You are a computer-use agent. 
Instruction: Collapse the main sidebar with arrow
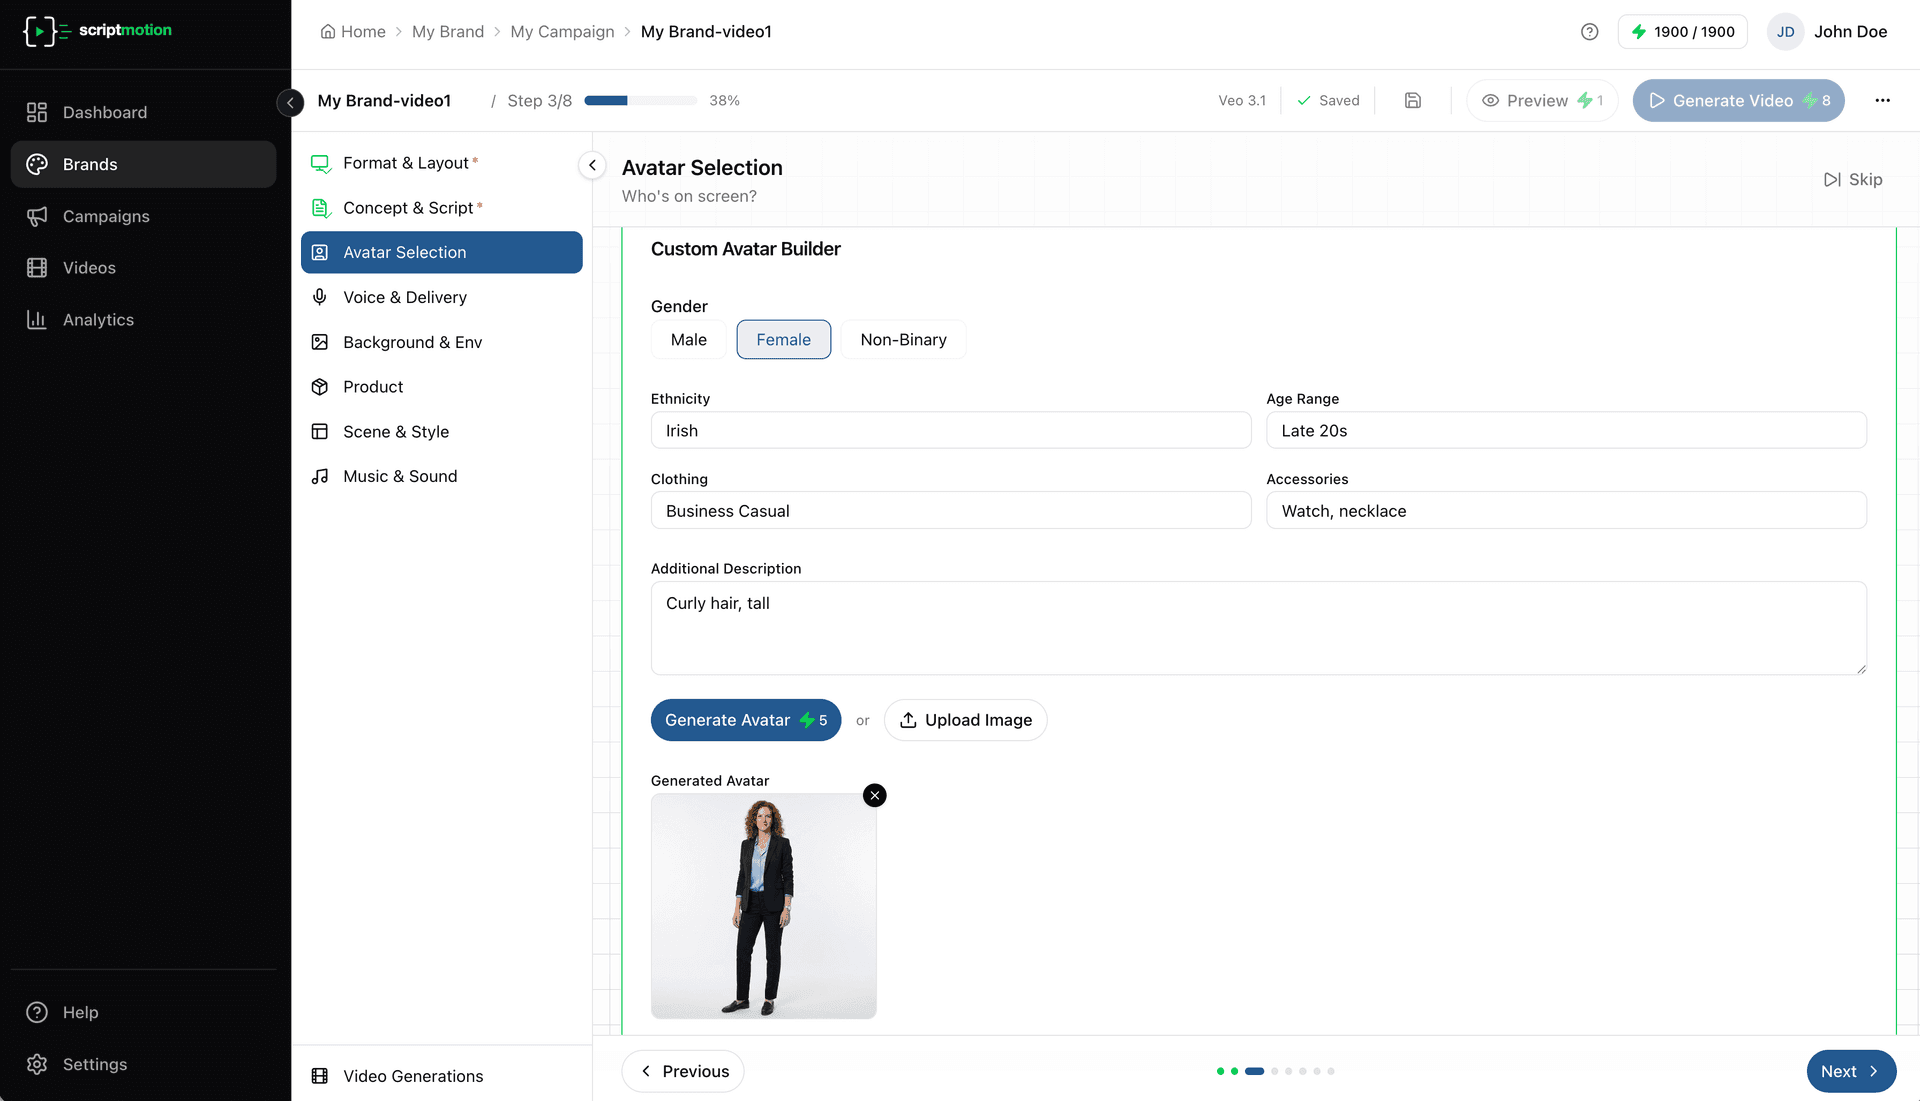(x=290, y=102)
